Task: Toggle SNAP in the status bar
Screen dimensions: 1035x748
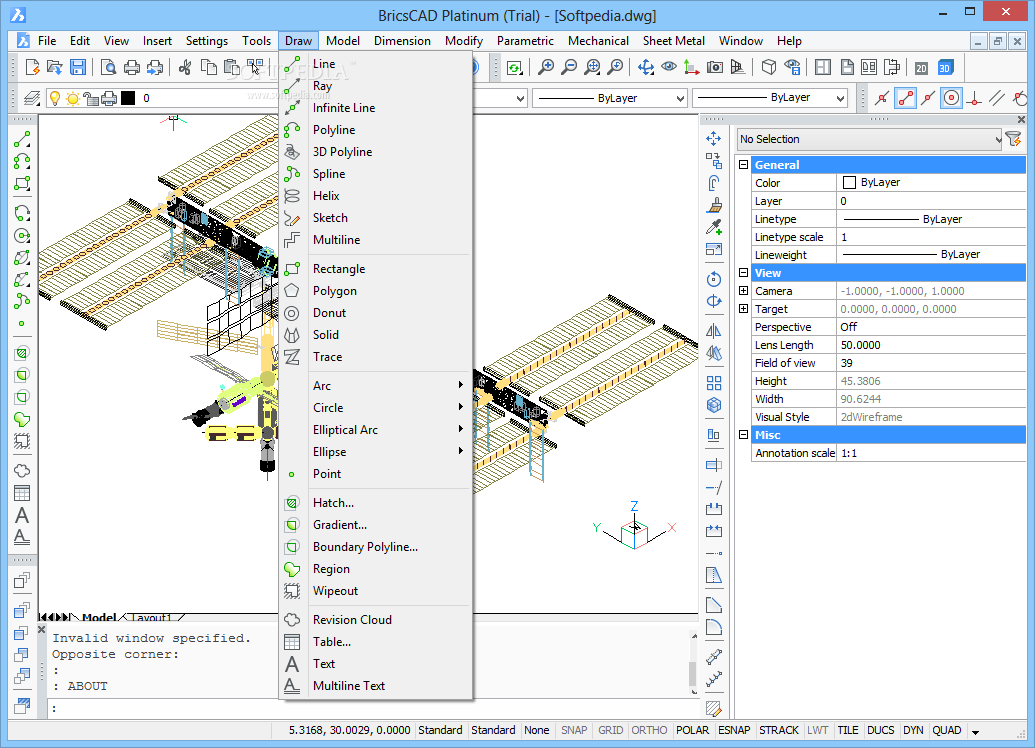Action: [x=574, y=730]
